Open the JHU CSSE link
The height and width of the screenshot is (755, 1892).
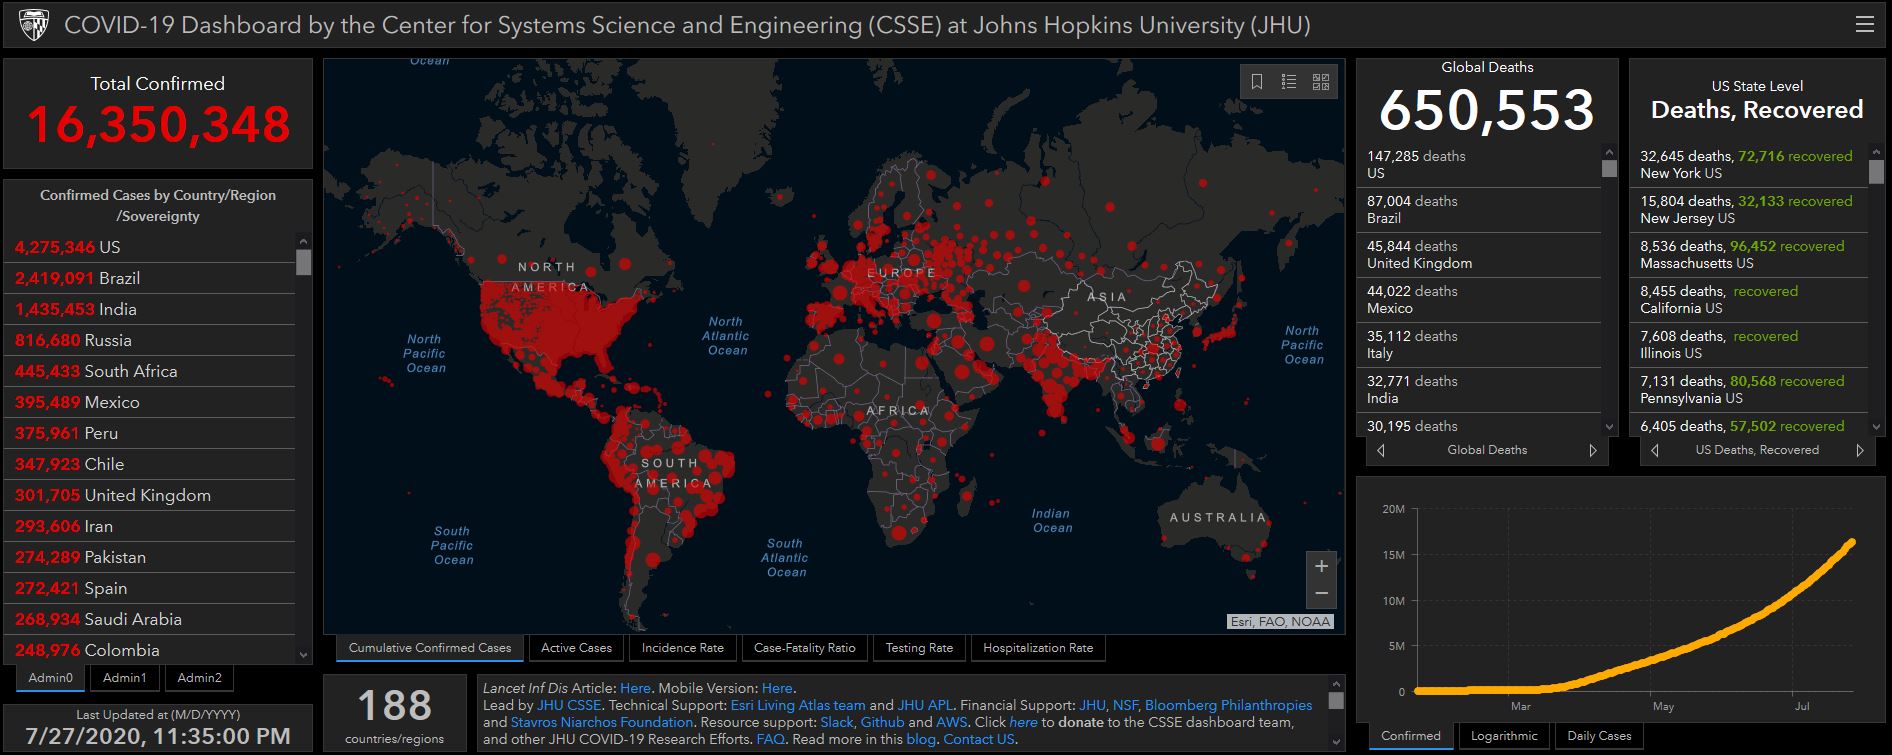point(569,705)
